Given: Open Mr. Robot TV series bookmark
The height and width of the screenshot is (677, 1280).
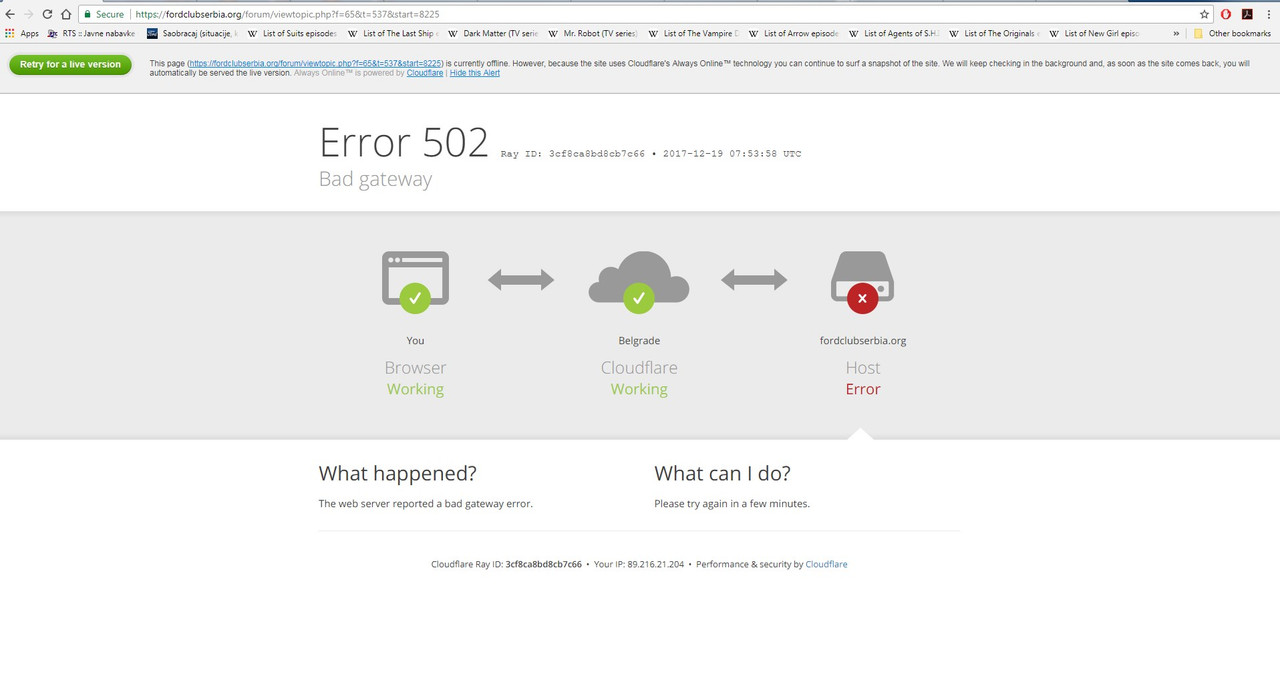Looking at the screenshot, I should click(593, 33).
